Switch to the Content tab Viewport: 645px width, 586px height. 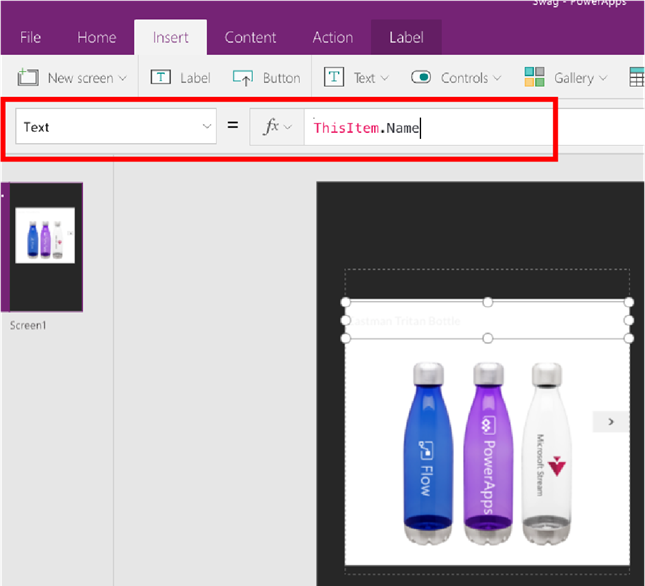tap(250, 38)
